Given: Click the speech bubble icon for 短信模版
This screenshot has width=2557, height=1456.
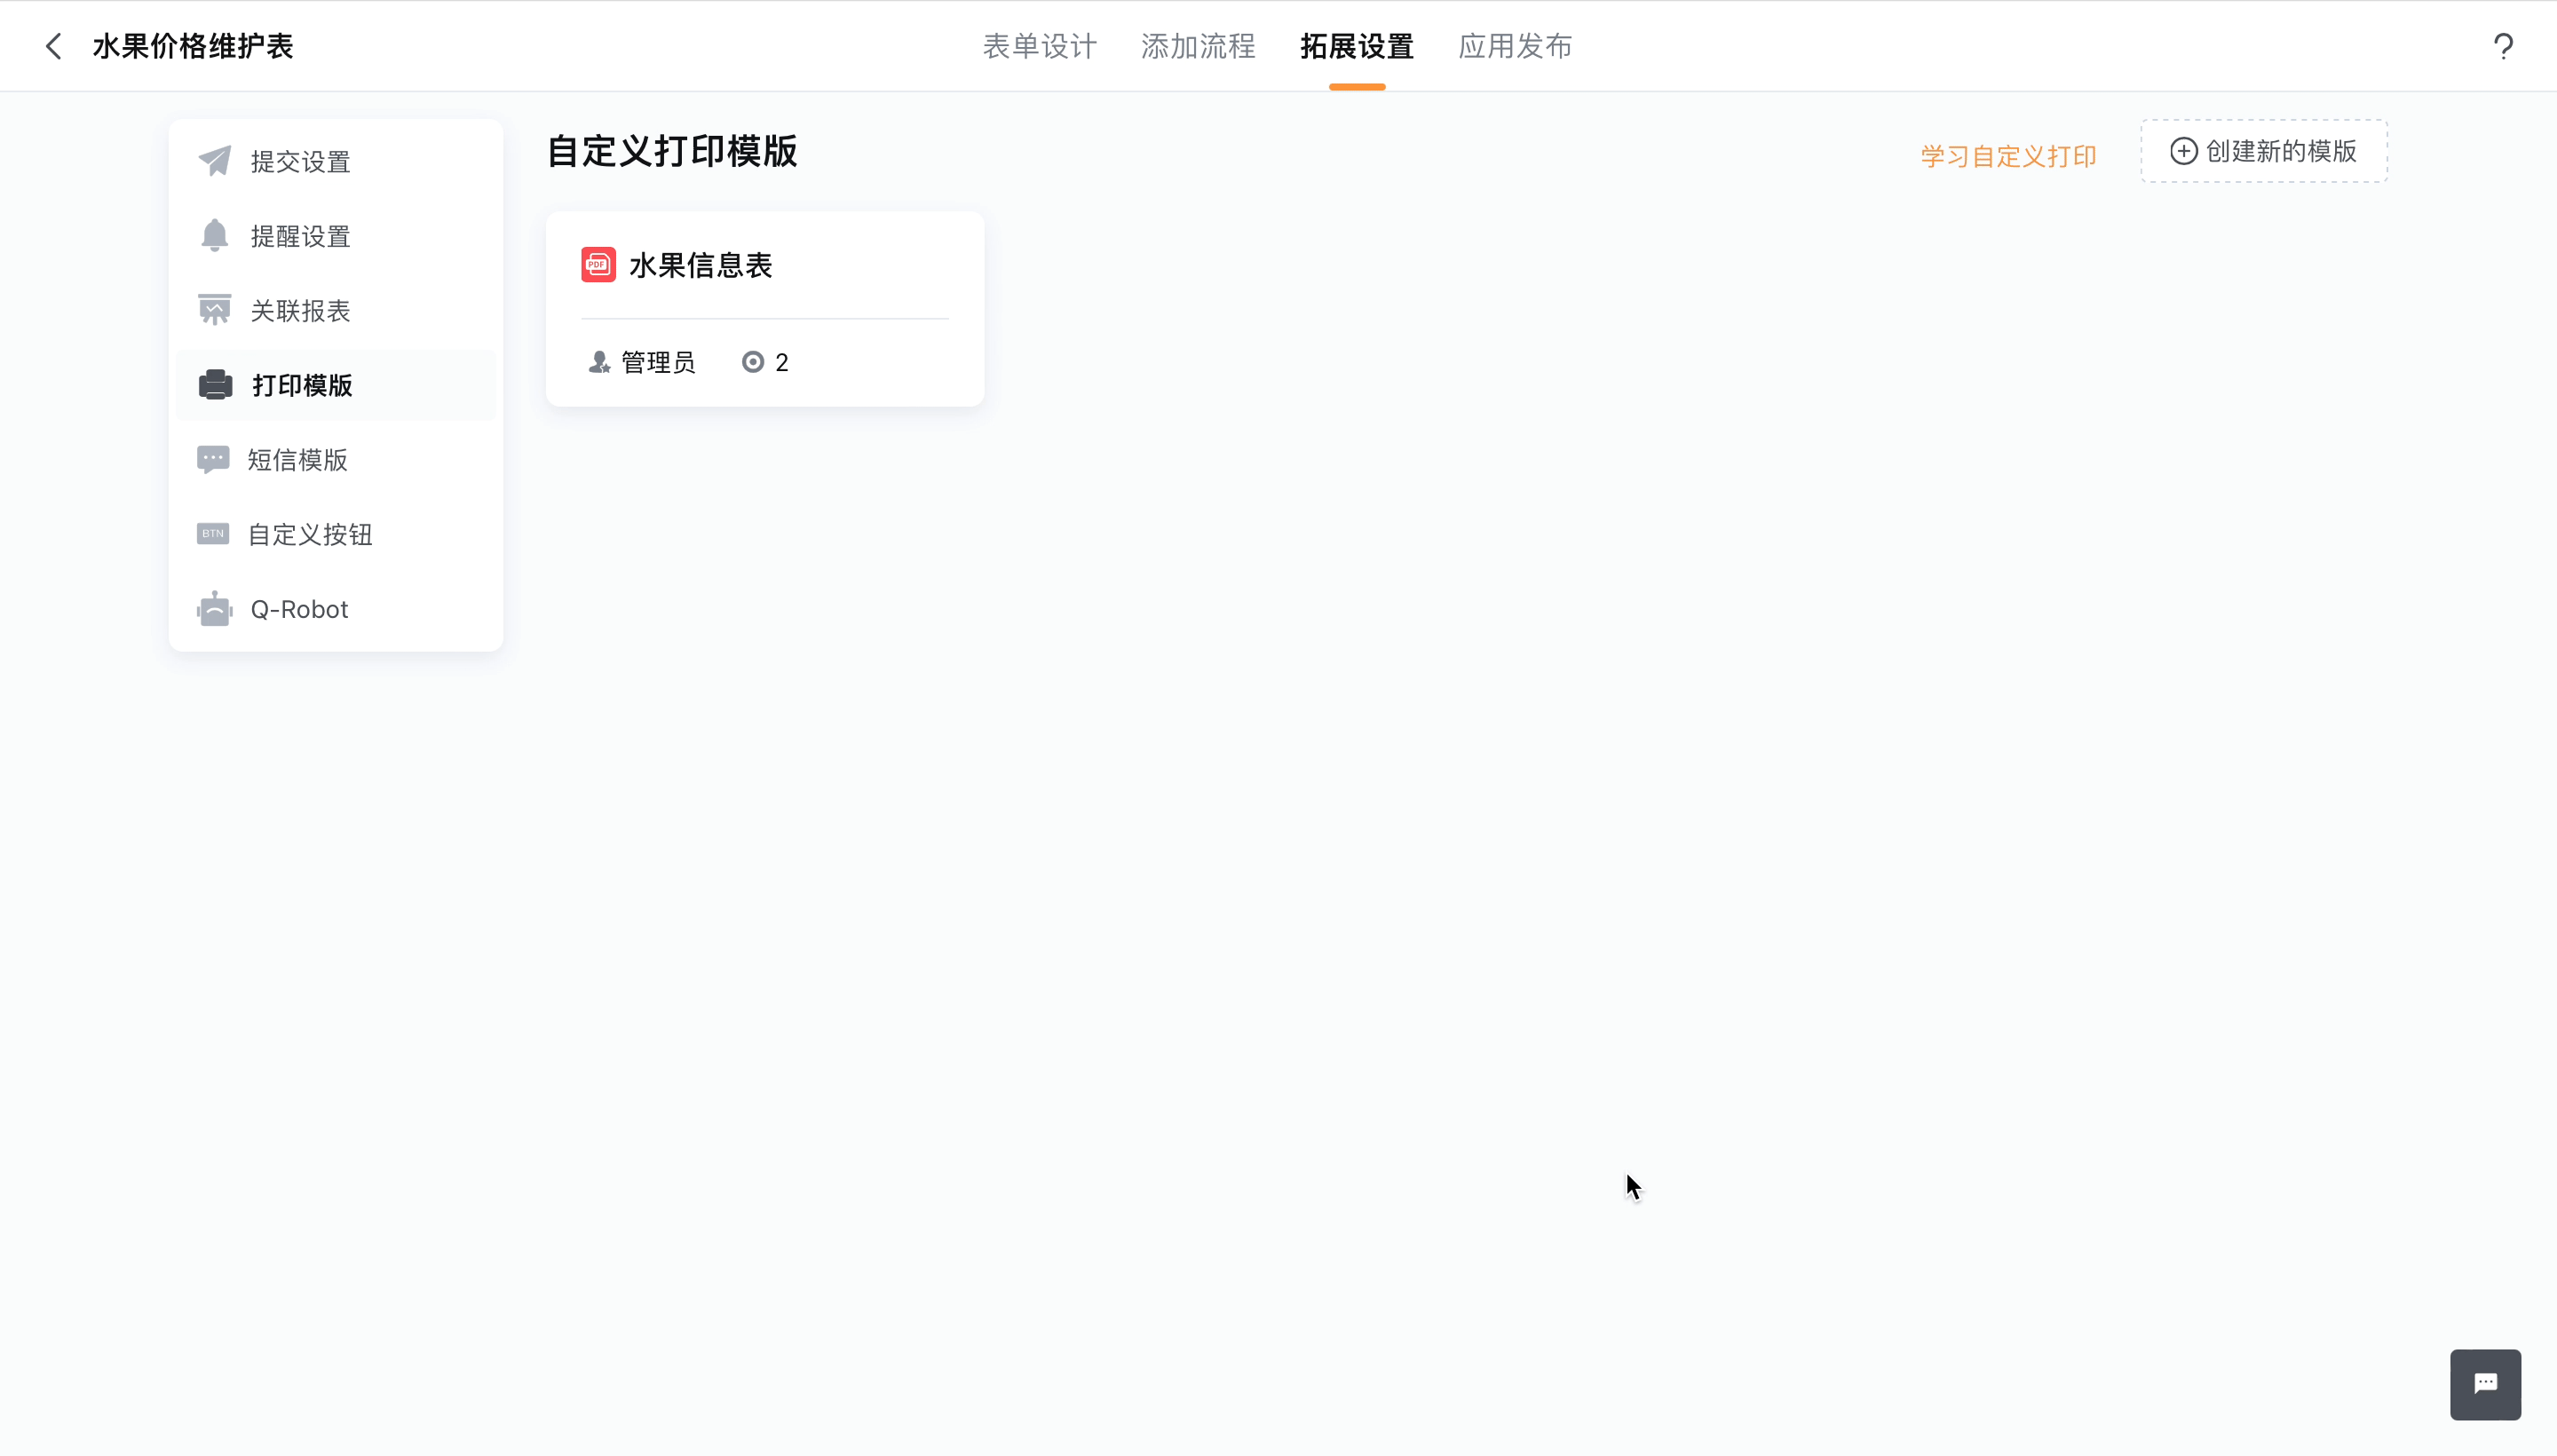Looking at the screenshot, I should point(213,459).
